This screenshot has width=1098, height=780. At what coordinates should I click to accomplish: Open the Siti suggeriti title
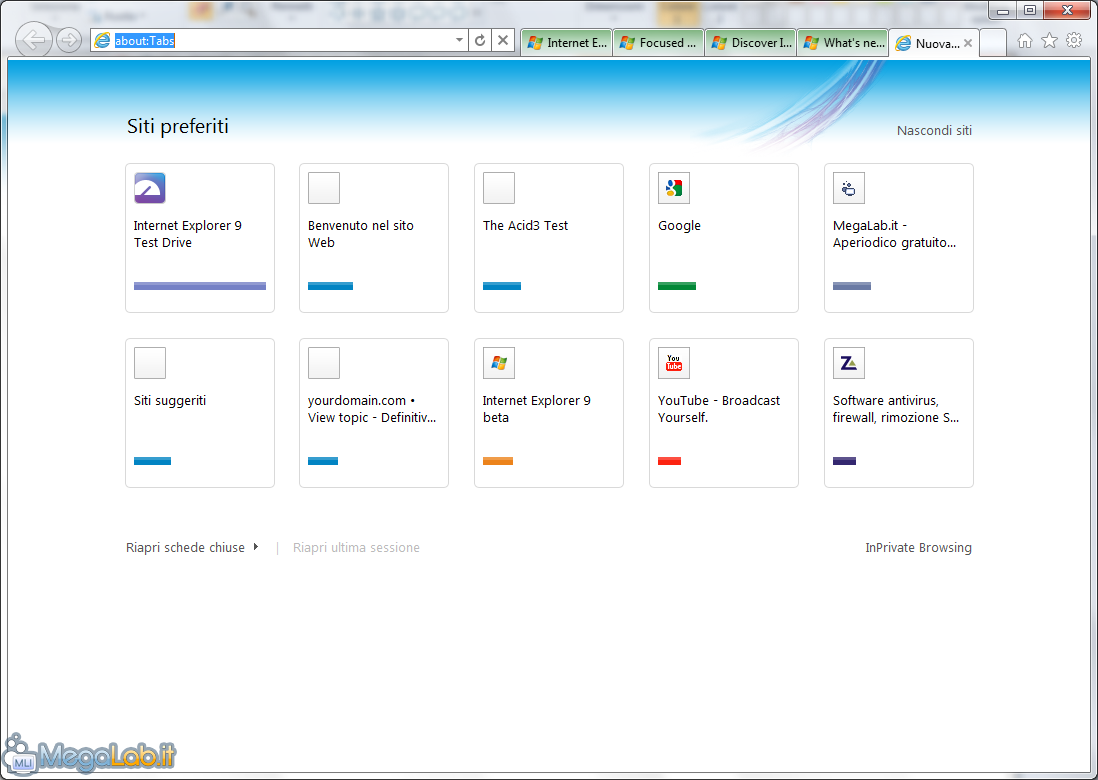point(170,401)
